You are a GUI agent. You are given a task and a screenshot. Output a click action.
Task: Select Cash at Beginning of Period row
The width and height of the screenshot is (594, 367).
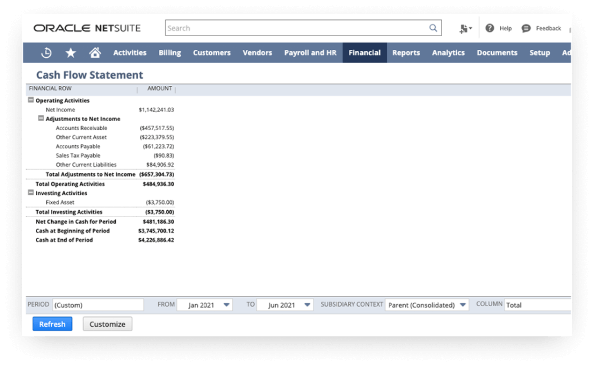73,231
